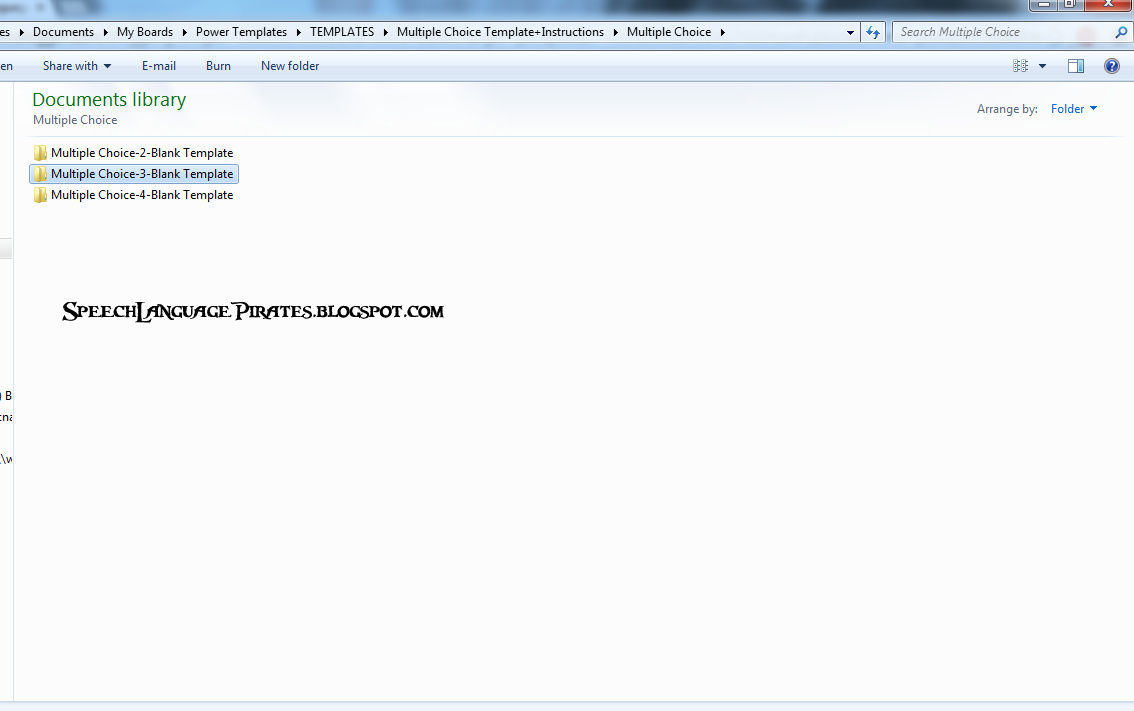The image size is (1134, 711).
Task: Click the change view icon
Action: pos(1020,66)
